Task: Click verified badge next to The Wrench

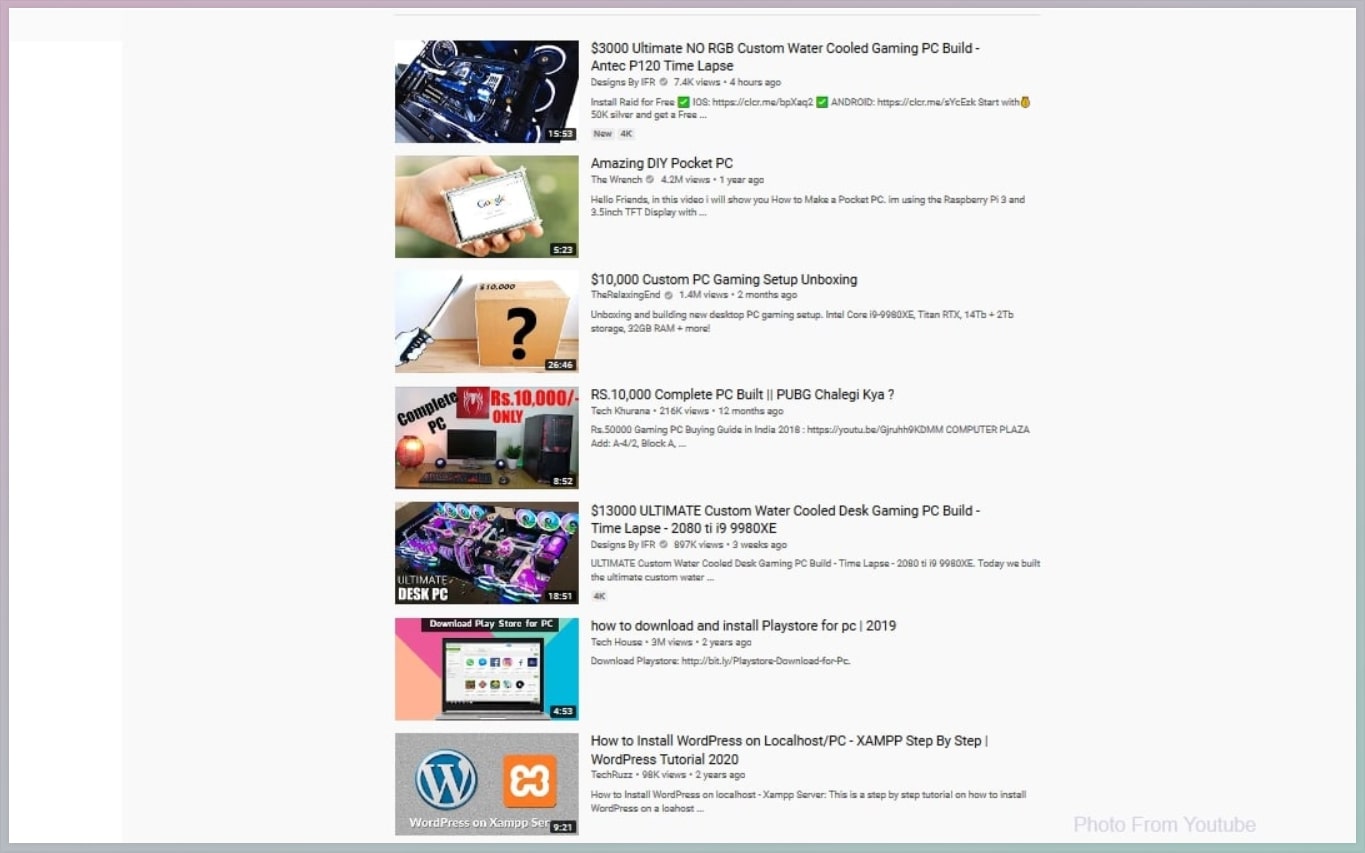Action: [x=650, y=180]
